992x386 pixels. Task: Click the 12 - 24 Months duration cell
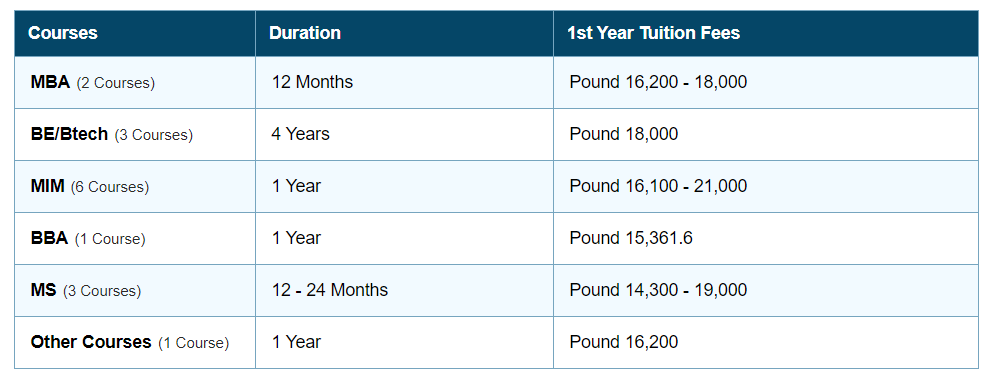330,290
